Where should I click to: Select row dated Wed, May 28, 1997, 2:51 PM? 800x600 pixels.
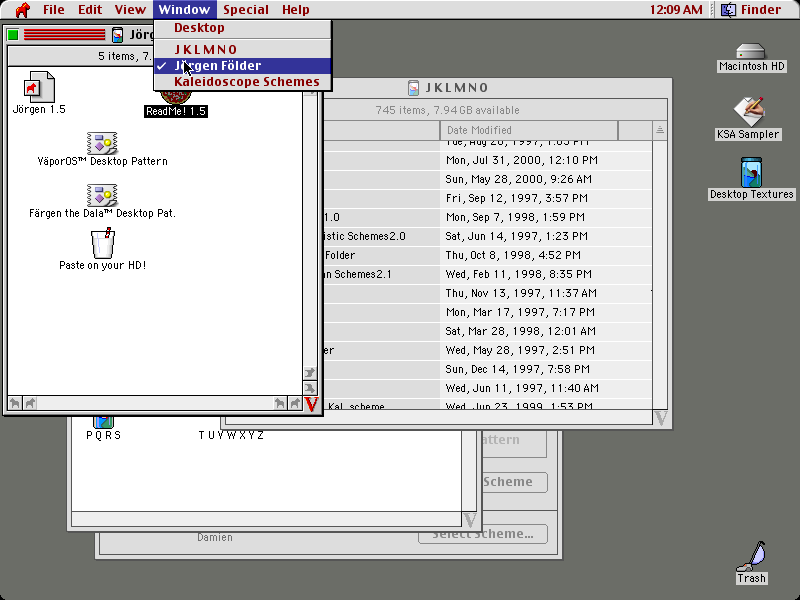(x=487, y=351)
